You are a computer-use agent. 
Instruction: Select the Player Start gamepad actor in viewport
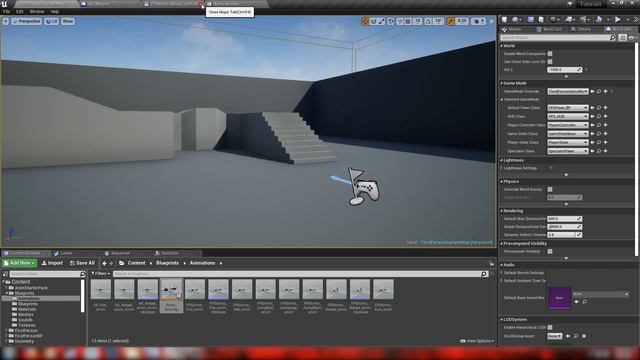point(364,187)
